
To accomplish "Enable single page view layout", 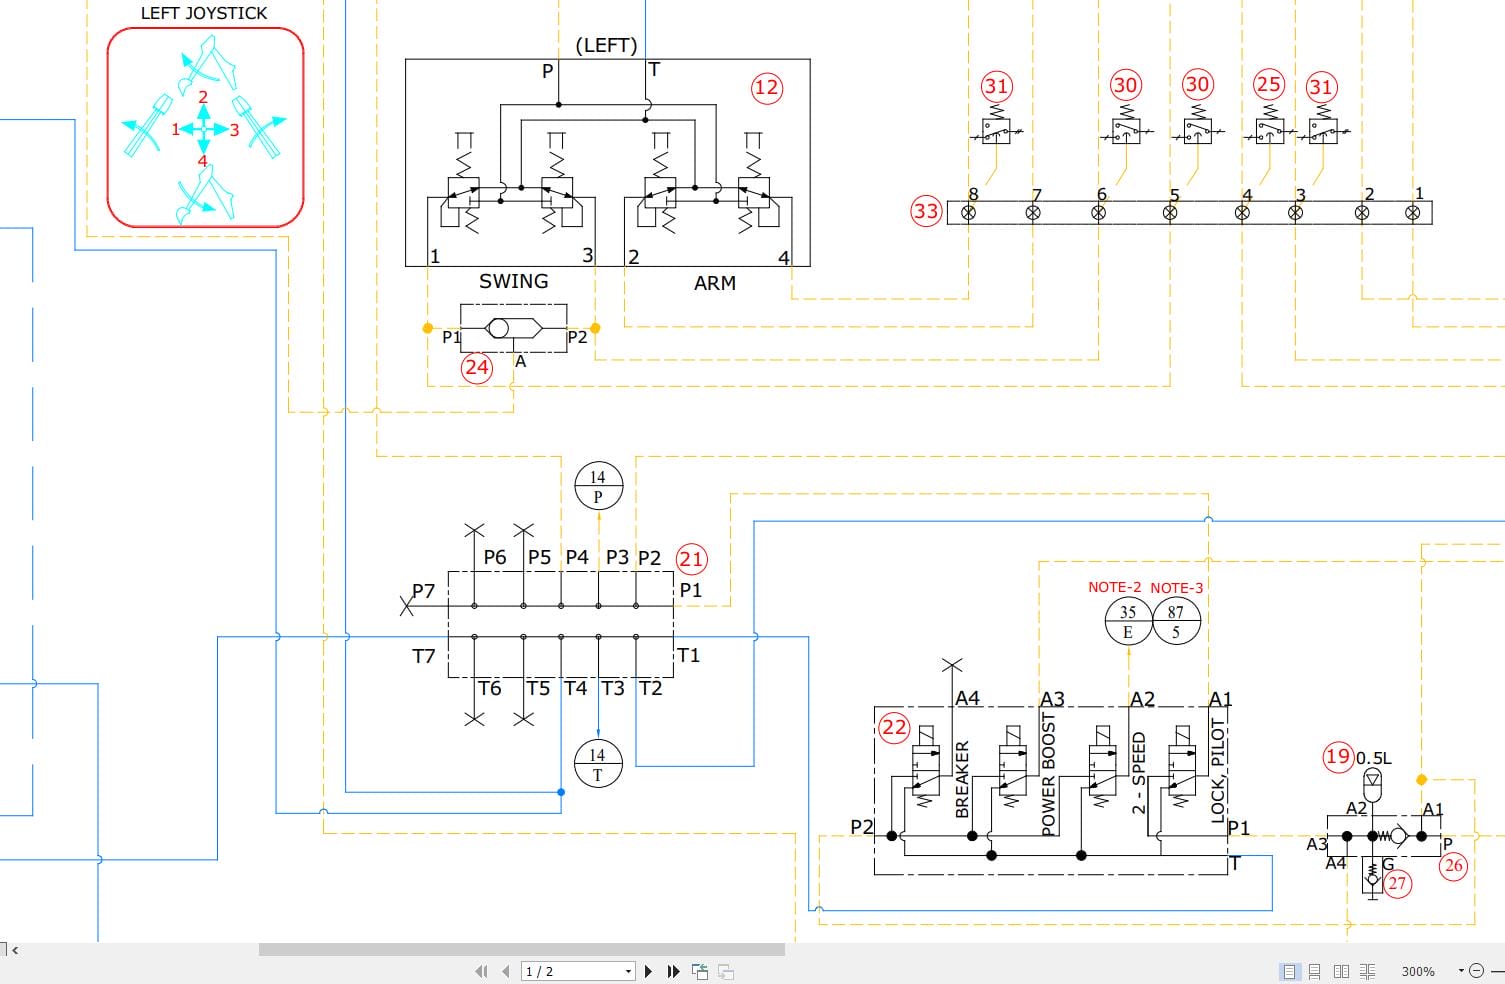I will tap(1289, 970).
